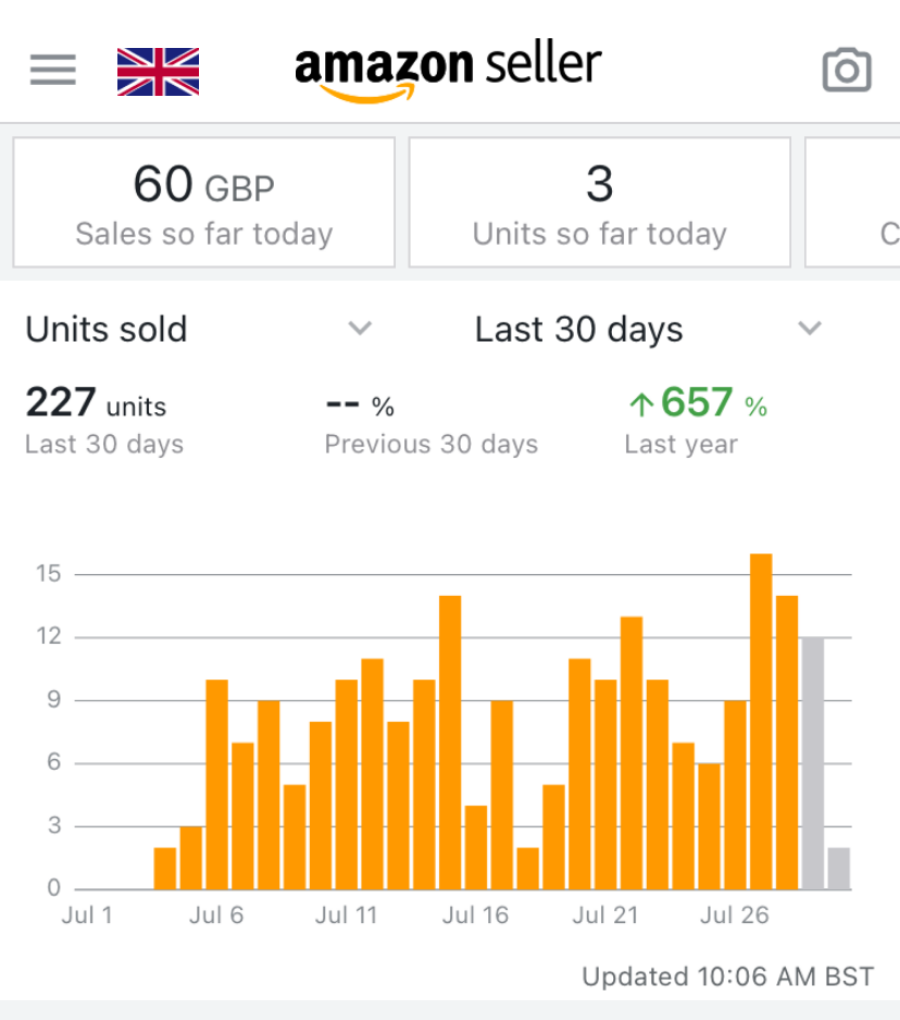Select the Jul 6 axis label

(x=216, y=915)
